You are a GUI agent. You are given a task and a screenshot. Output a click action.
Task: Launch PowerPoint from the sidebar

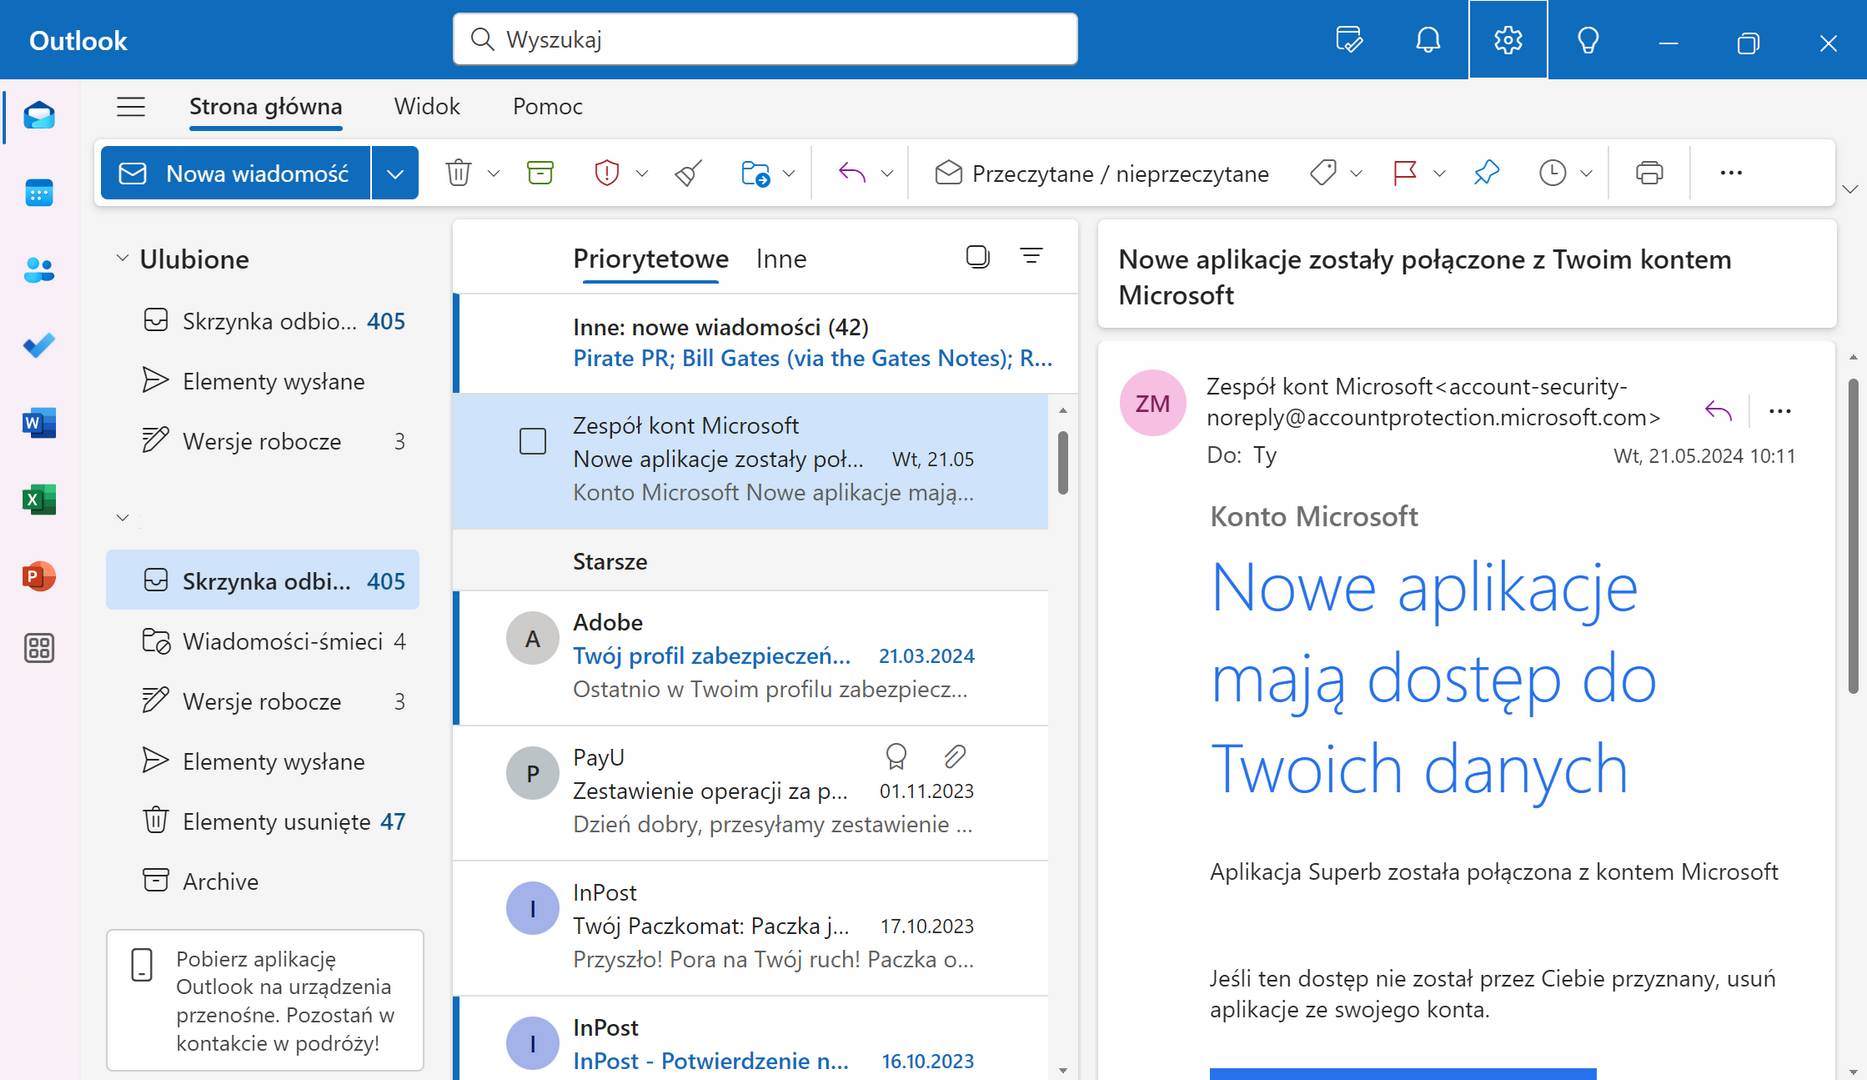[39, 576]
